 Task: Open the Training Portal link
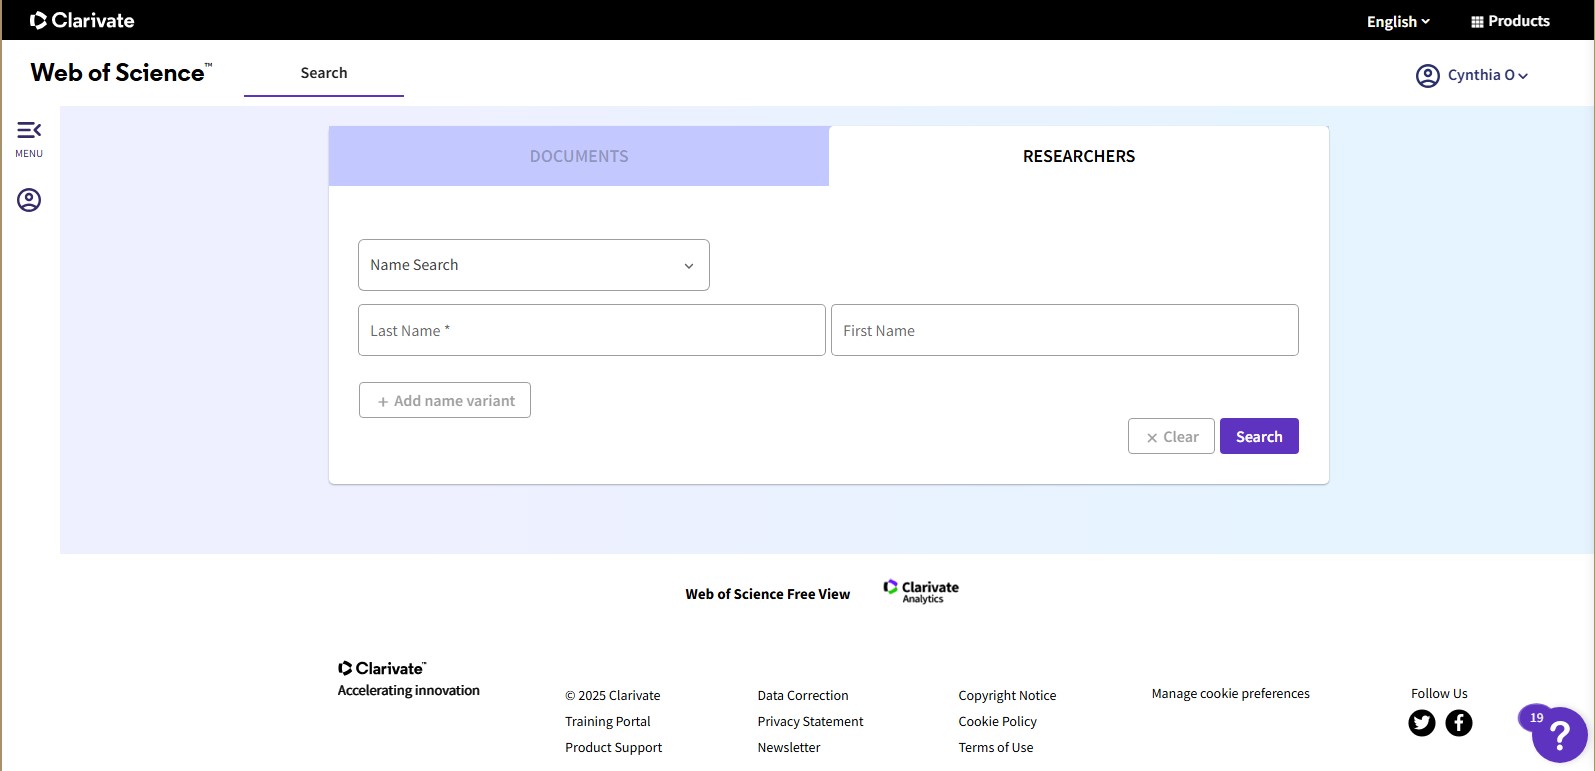coord(608,722)
